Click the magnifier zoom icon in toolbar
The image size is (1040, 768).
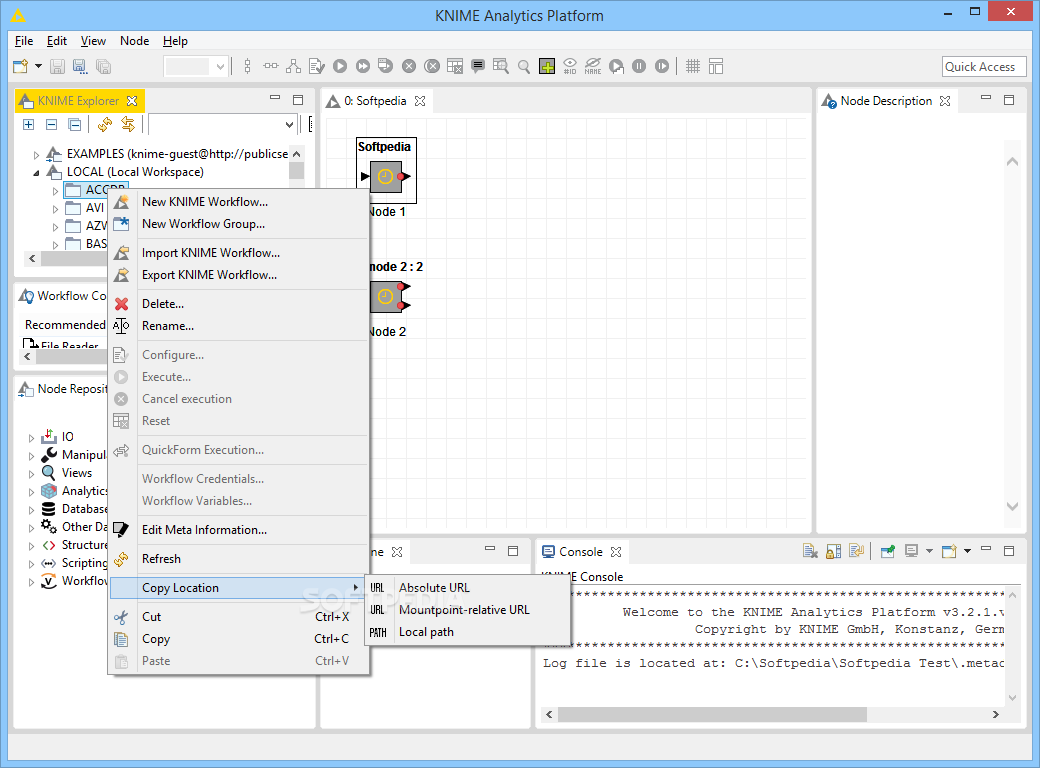click(x=524, y=66)
